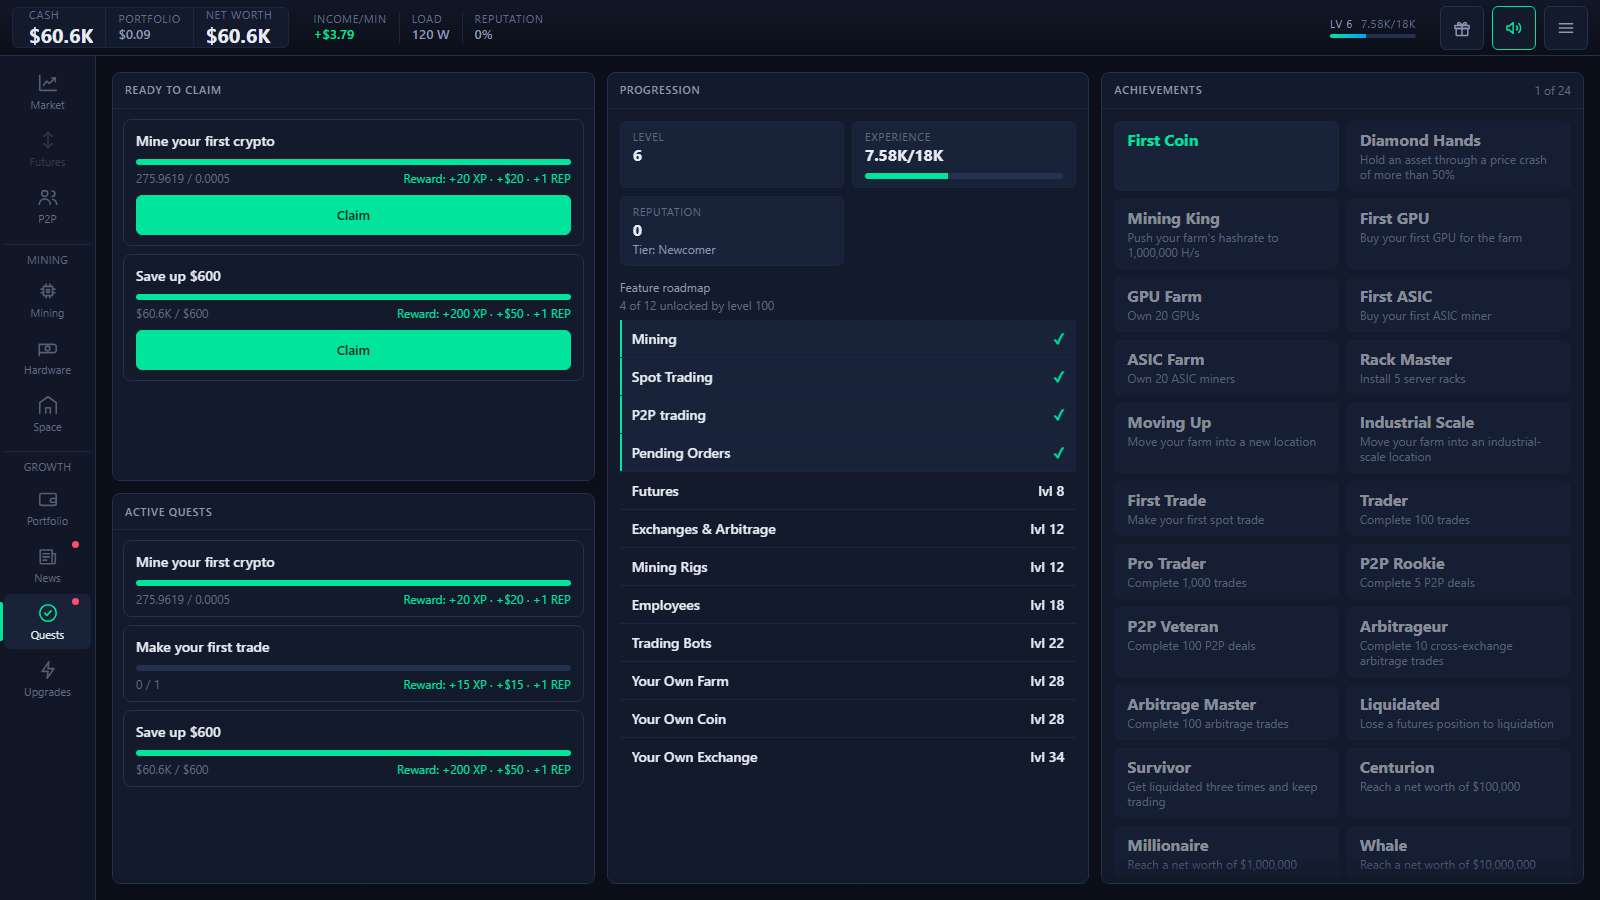Click the top-bar level XP progress bar

click(1372, 36)
